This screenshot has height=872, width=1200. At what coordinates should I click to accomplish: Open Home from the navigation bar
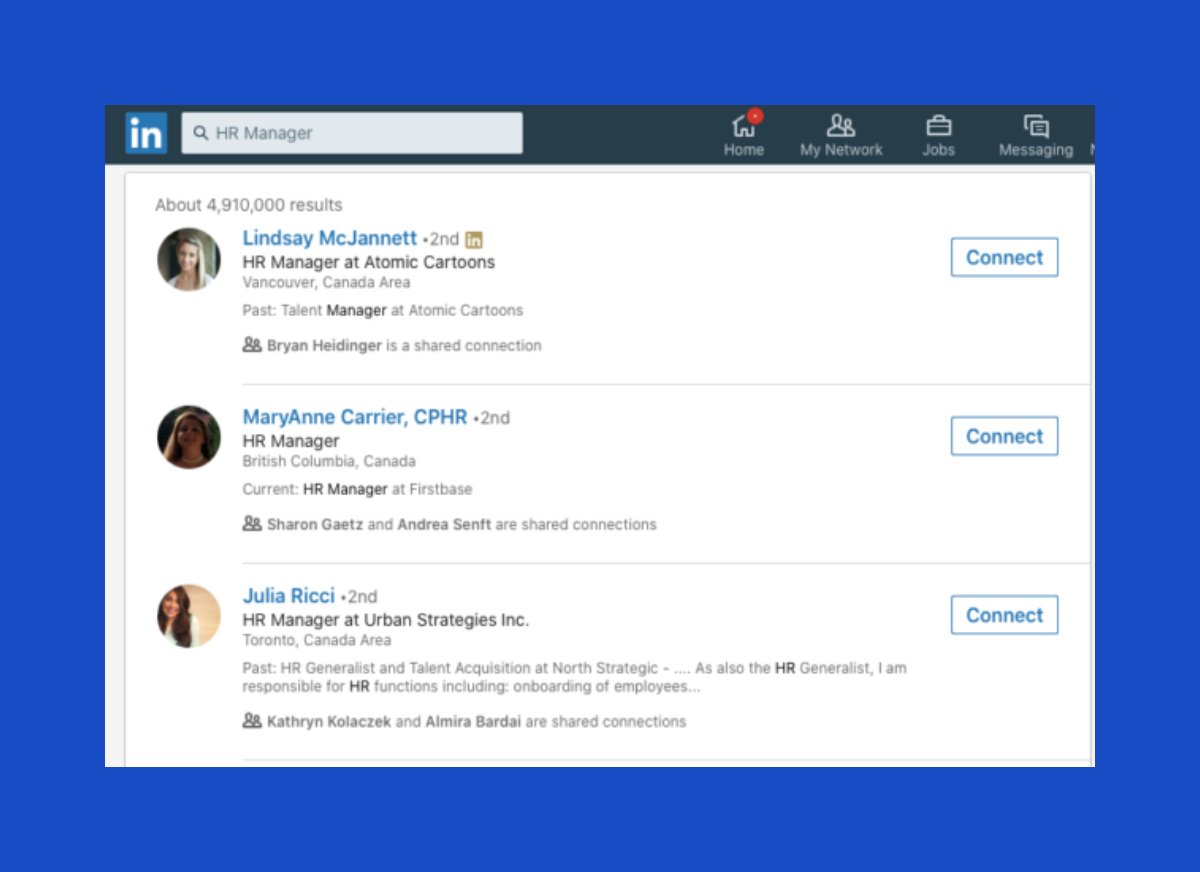(744, 135)
